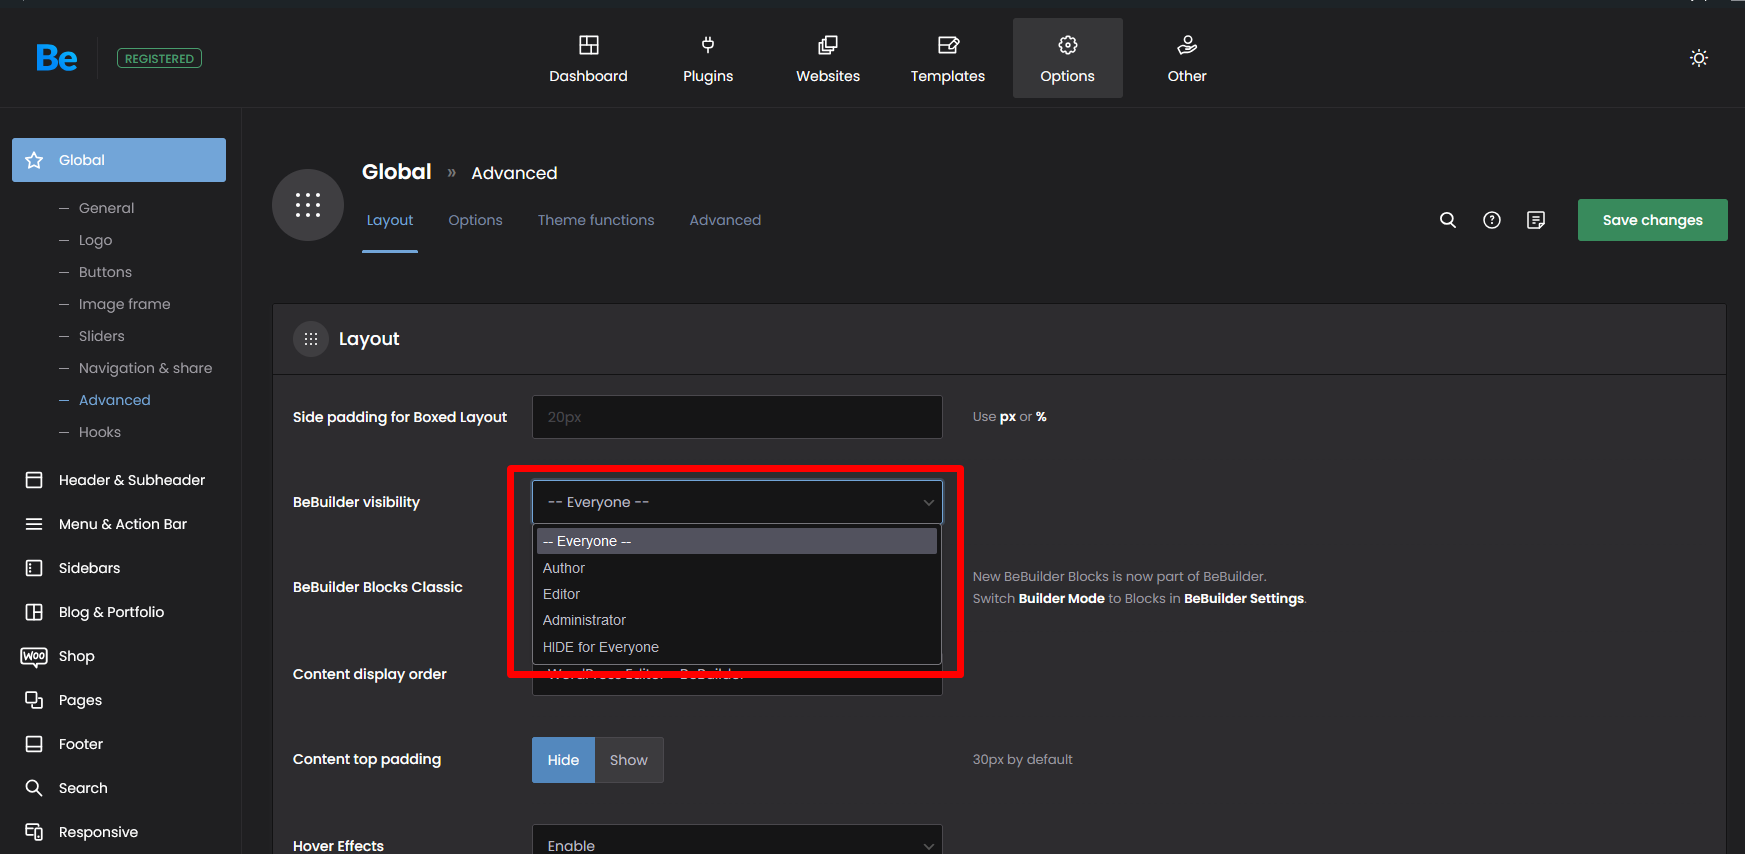Set Content top padding to Show
Viewport: 1745px width, 854px height.
pos(629,760)
